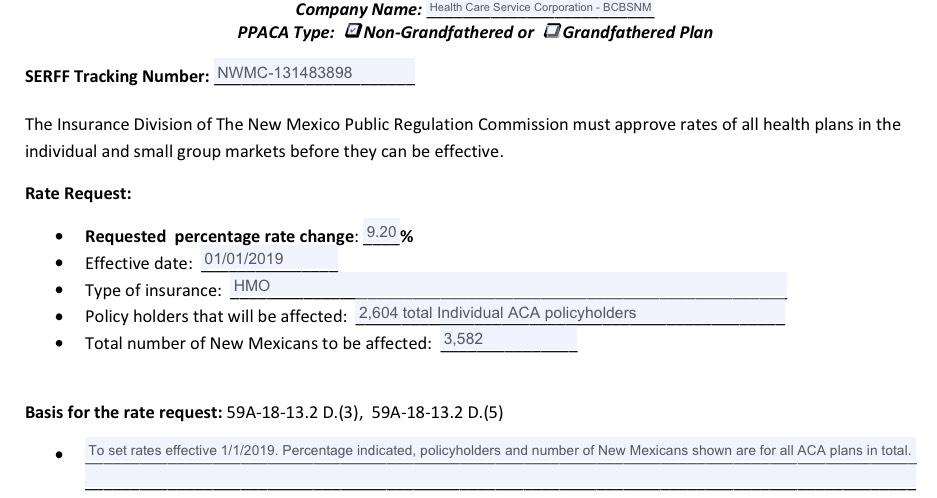The height and width of the screenshot is (498, 937).
Task: Tick the Grandfathered Plan checkbox
Action: click(x=551, y=31)
